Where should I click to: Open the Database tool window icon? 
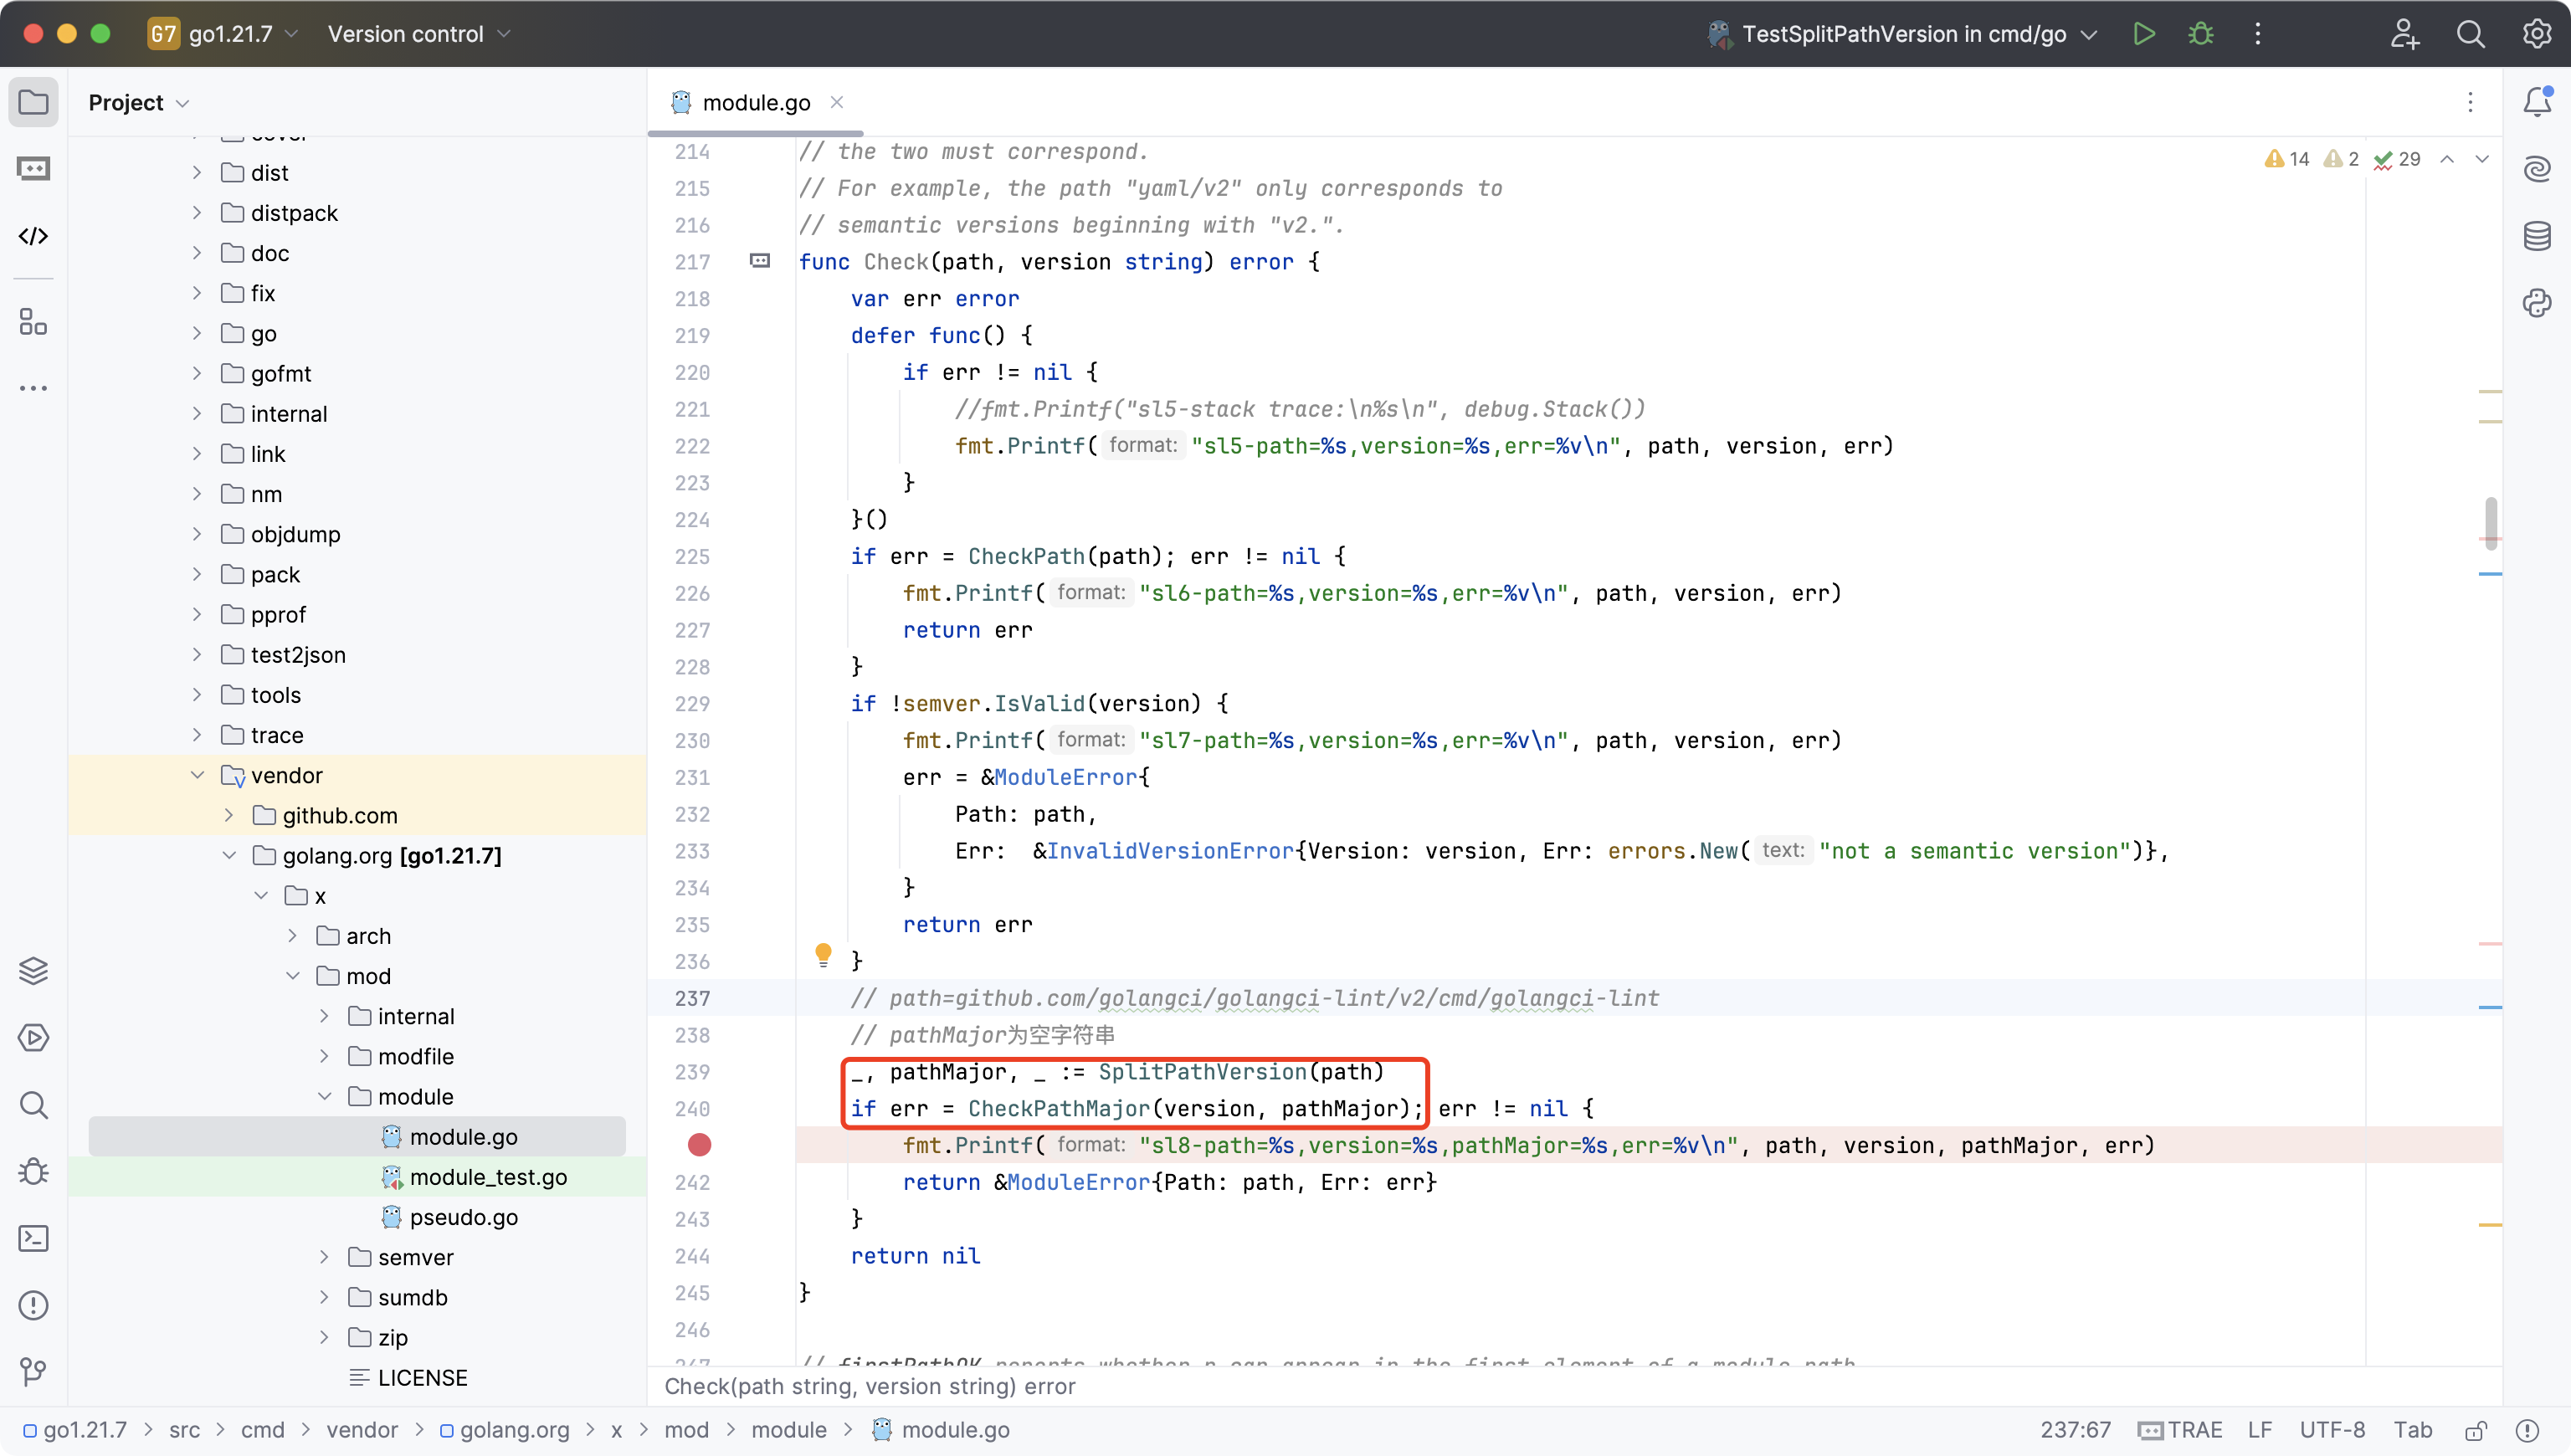(2537, 236)
